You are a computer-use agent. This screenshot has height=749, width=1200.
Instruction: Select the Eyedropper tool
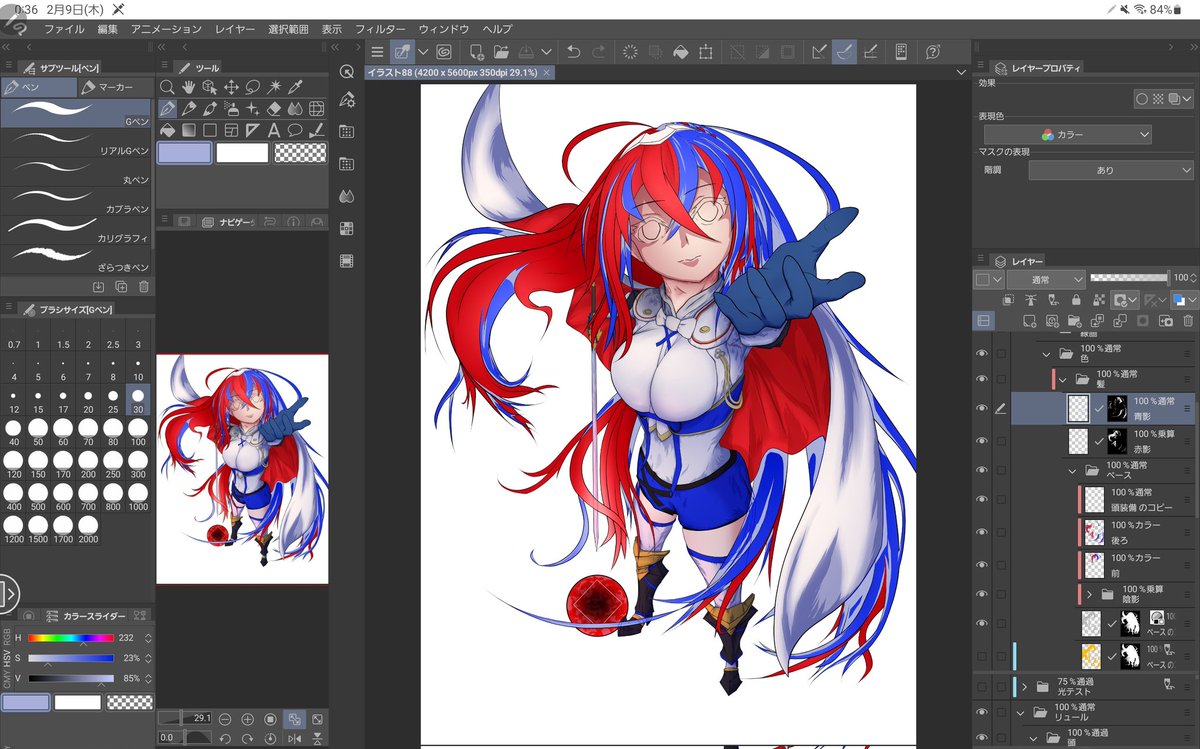(x=296, y=88)
